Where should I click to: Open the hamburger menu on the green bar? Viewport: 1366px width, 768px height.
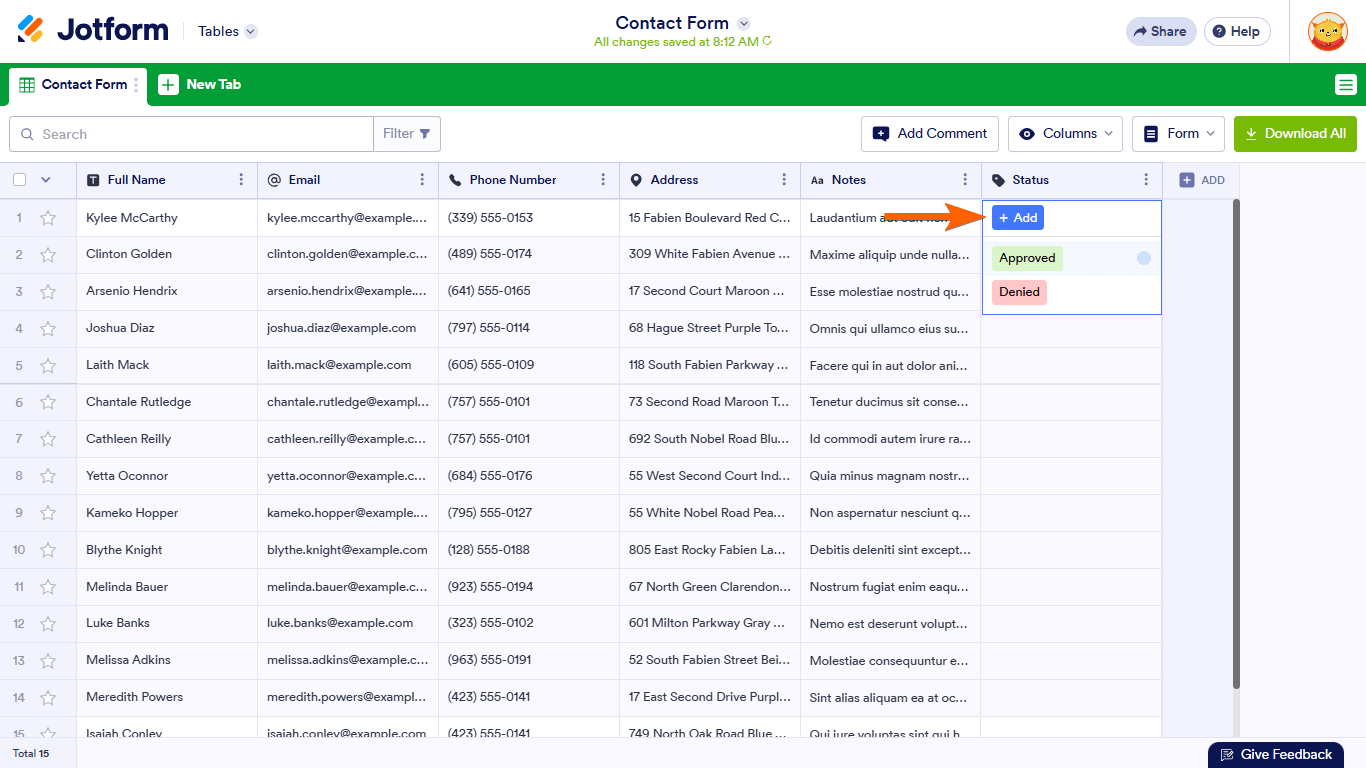tap(1346, 85)
